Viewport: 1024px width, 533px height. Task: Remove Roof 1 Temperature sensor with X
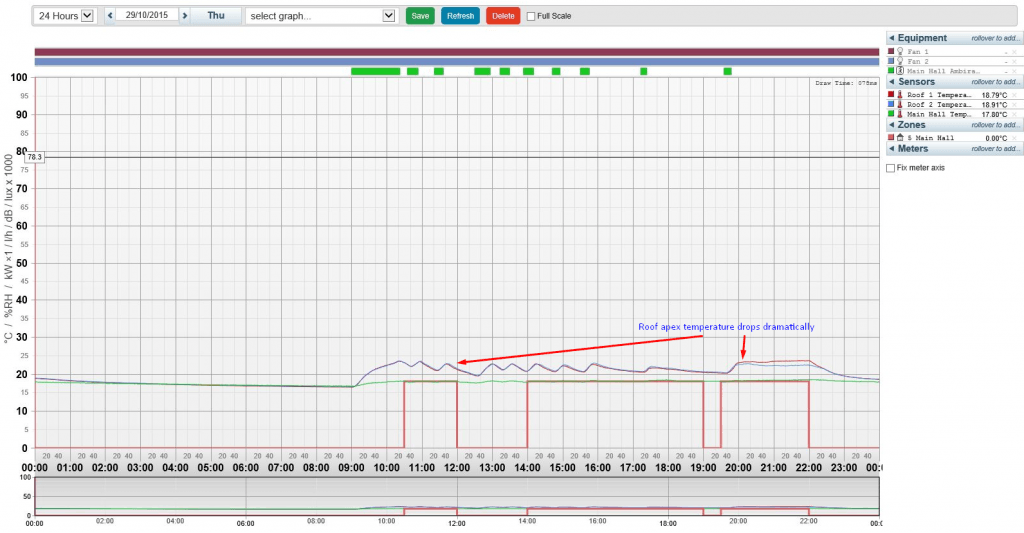[x=1013, y=94]
